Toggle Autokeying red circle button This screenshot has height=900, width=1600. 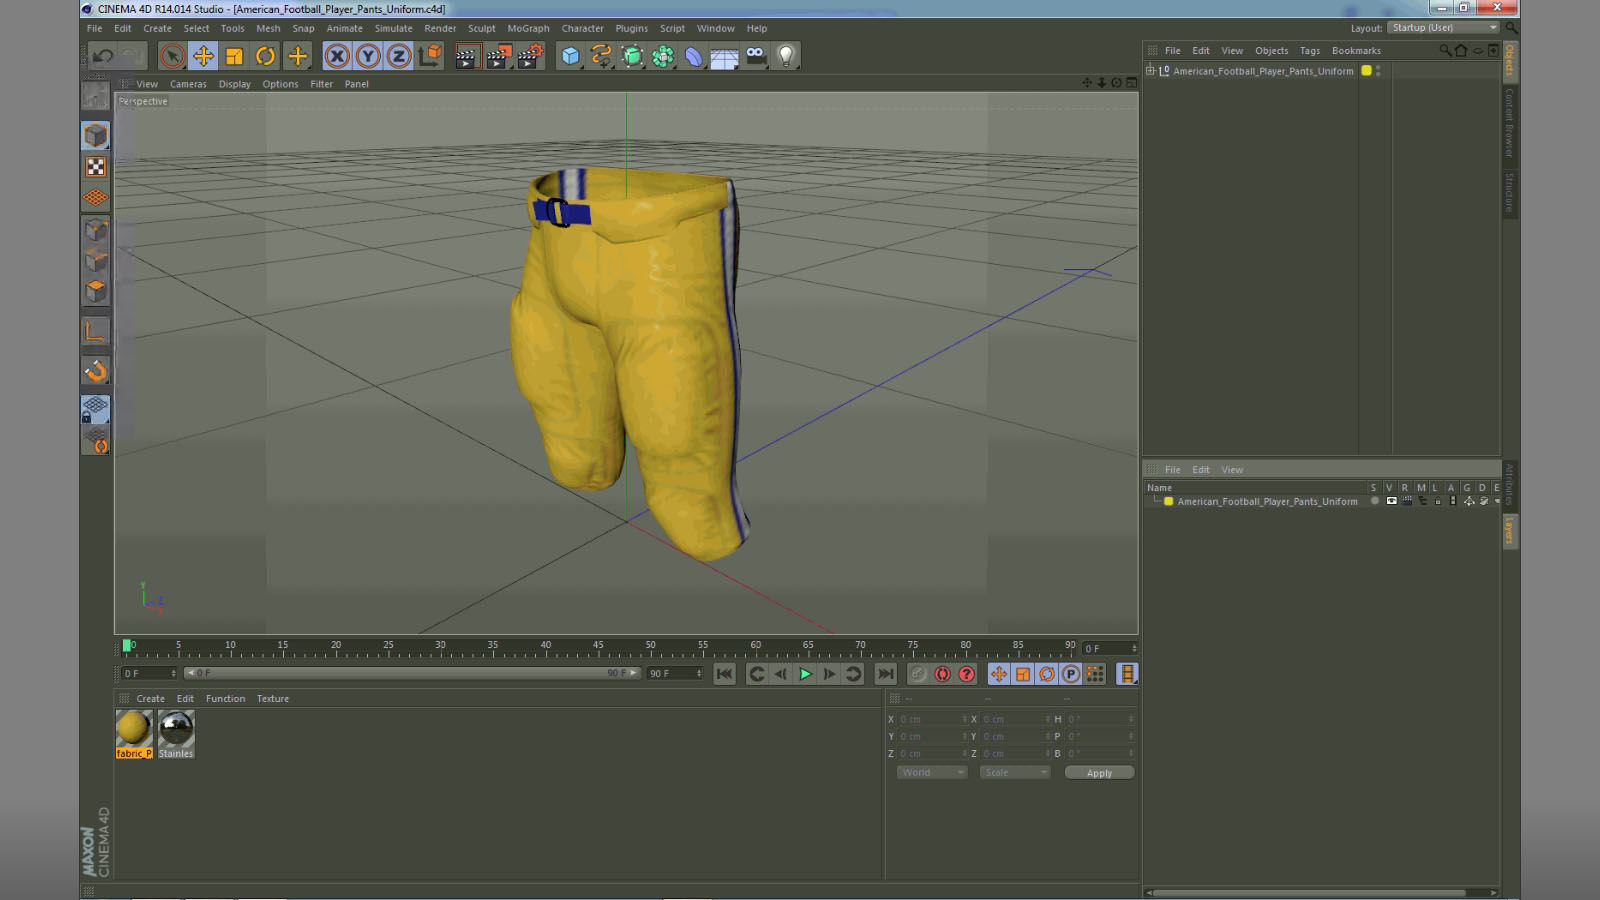pos(942,674)
